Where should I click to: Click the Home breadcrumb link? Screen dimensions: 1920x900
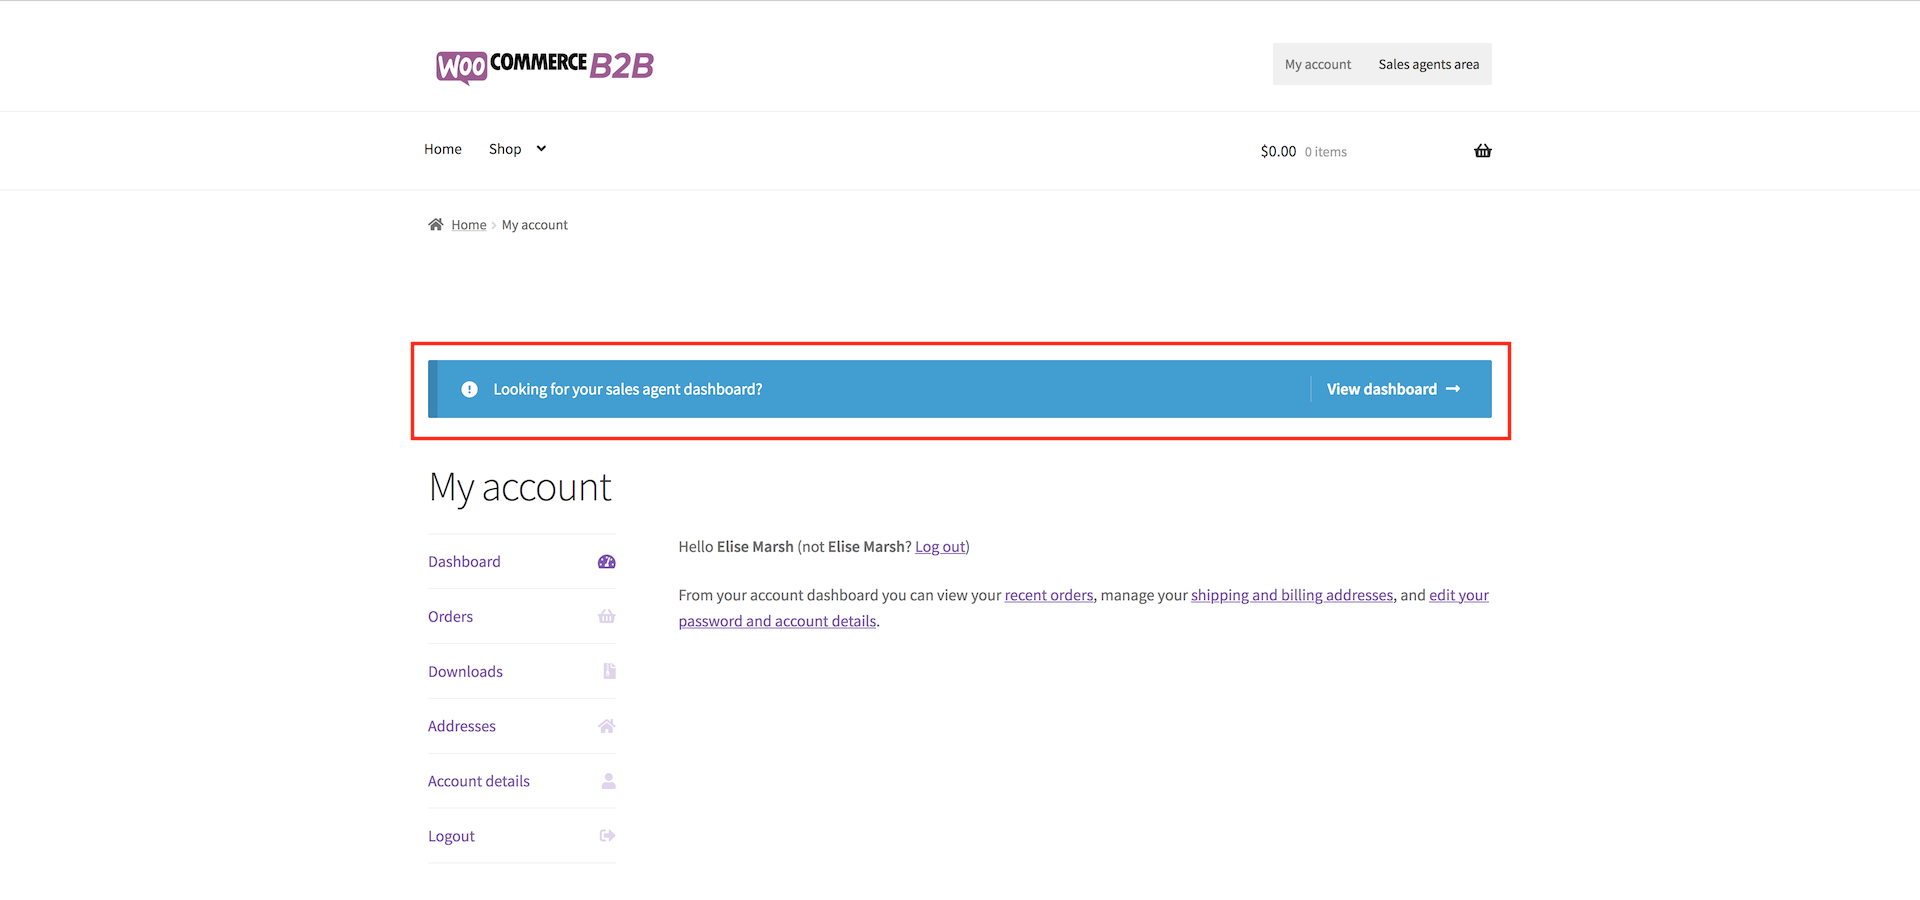pos(468,225)
